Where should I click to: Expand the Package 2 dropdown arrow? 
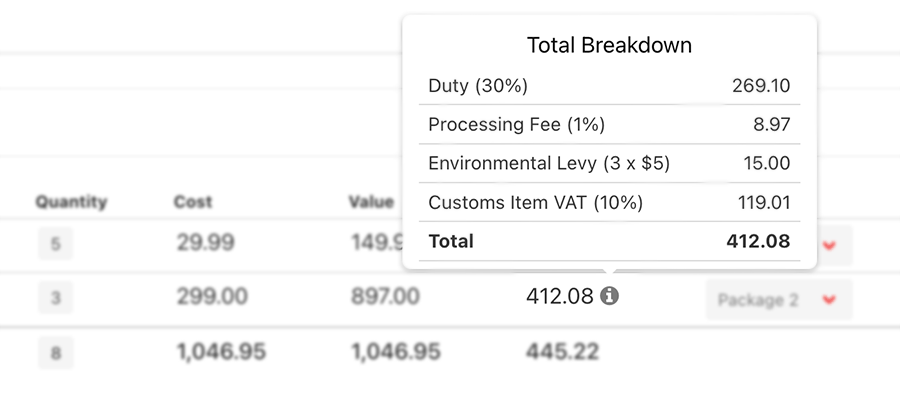(x=829, y=299)
